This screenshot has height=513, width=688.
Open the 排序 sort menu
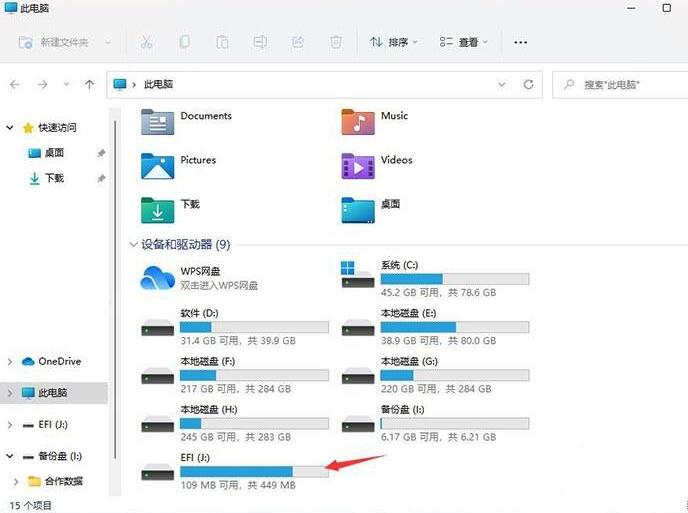click(393, 42)
